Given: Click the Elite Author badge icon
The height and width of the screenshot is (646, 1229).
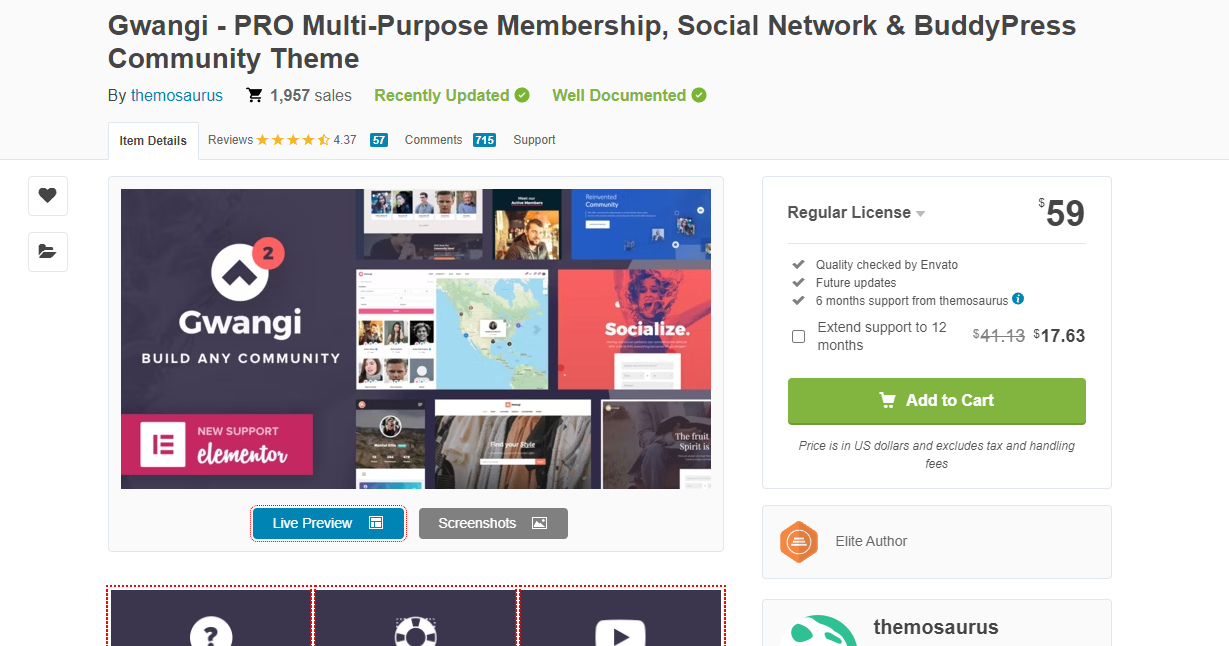Looking at the screenshot, I should [799, 542].
